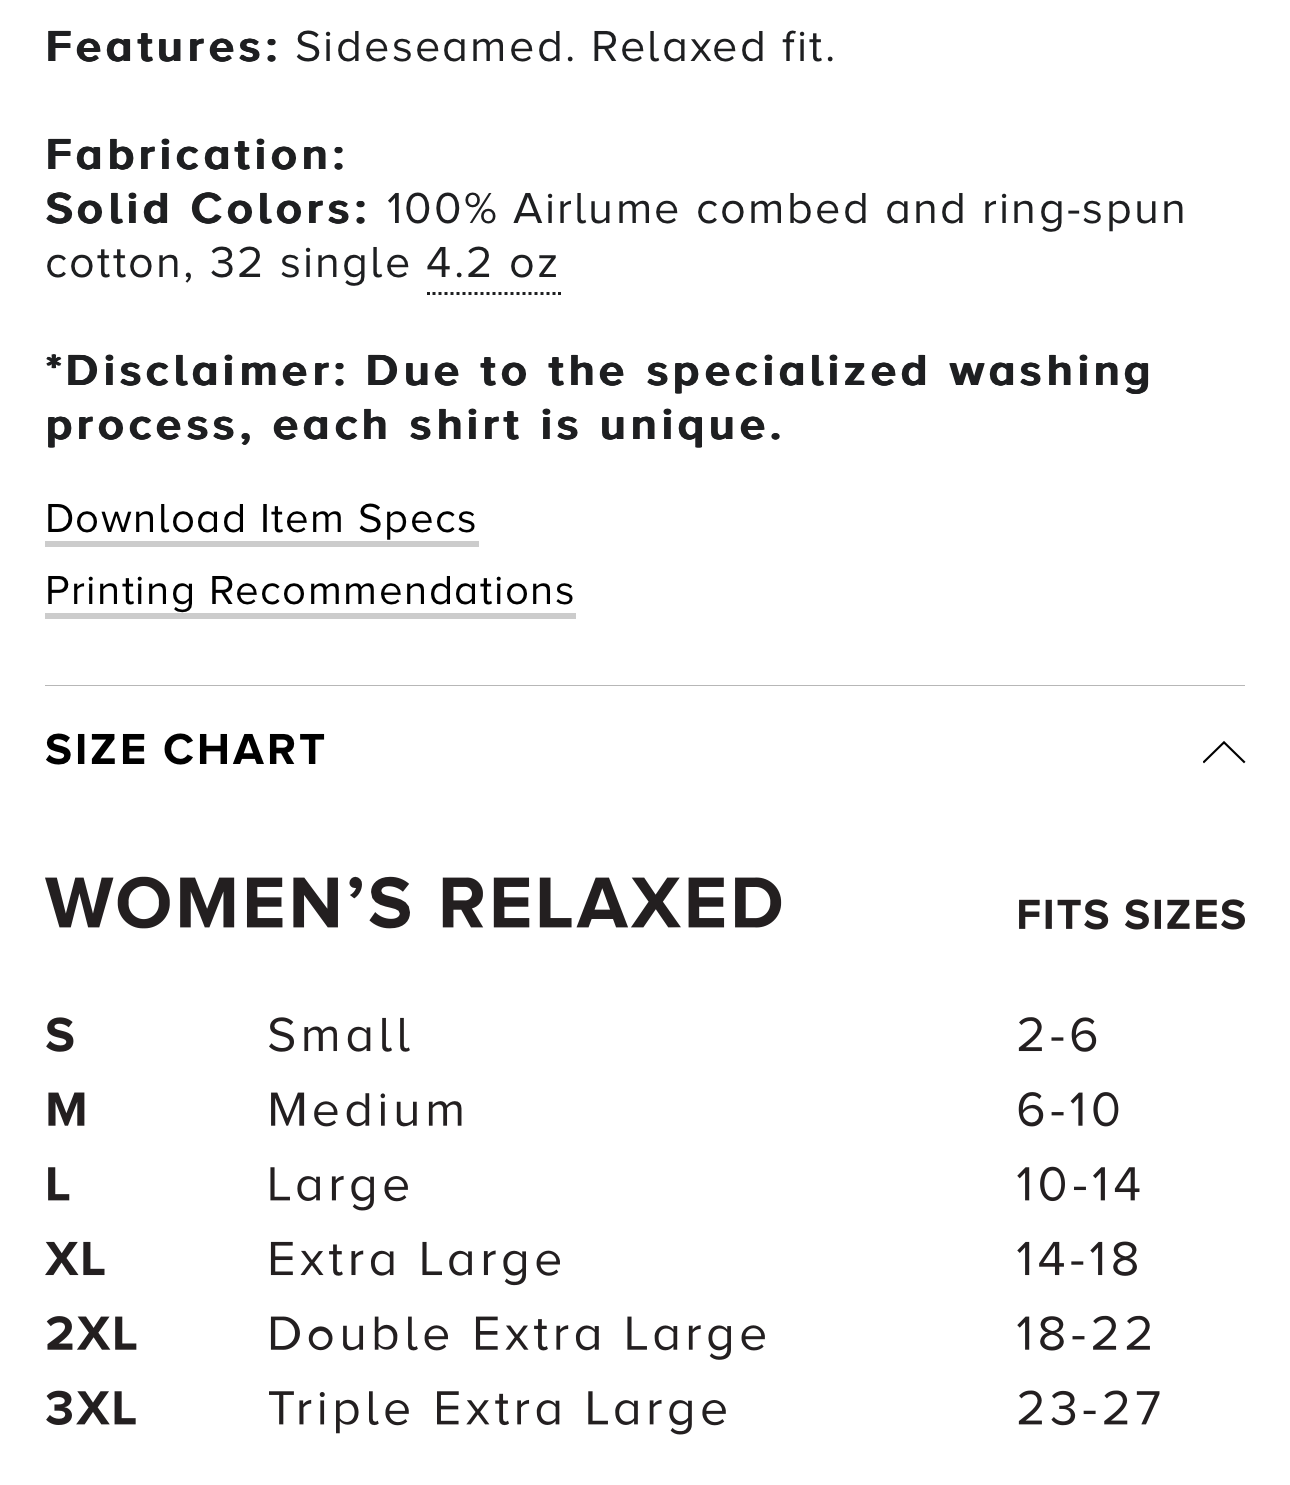1290x1485 pixels.
Task: Click the bold XL size abbreviation
Action: click(x=75, y=1259)
